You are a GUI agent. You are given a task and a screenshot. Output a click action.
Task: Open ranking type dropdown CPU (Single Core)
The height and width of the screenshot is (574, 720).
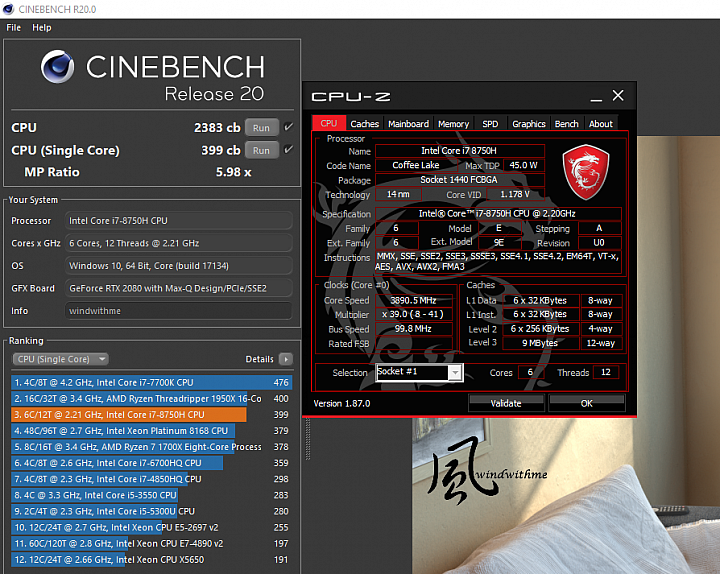(x=60, y=359)
